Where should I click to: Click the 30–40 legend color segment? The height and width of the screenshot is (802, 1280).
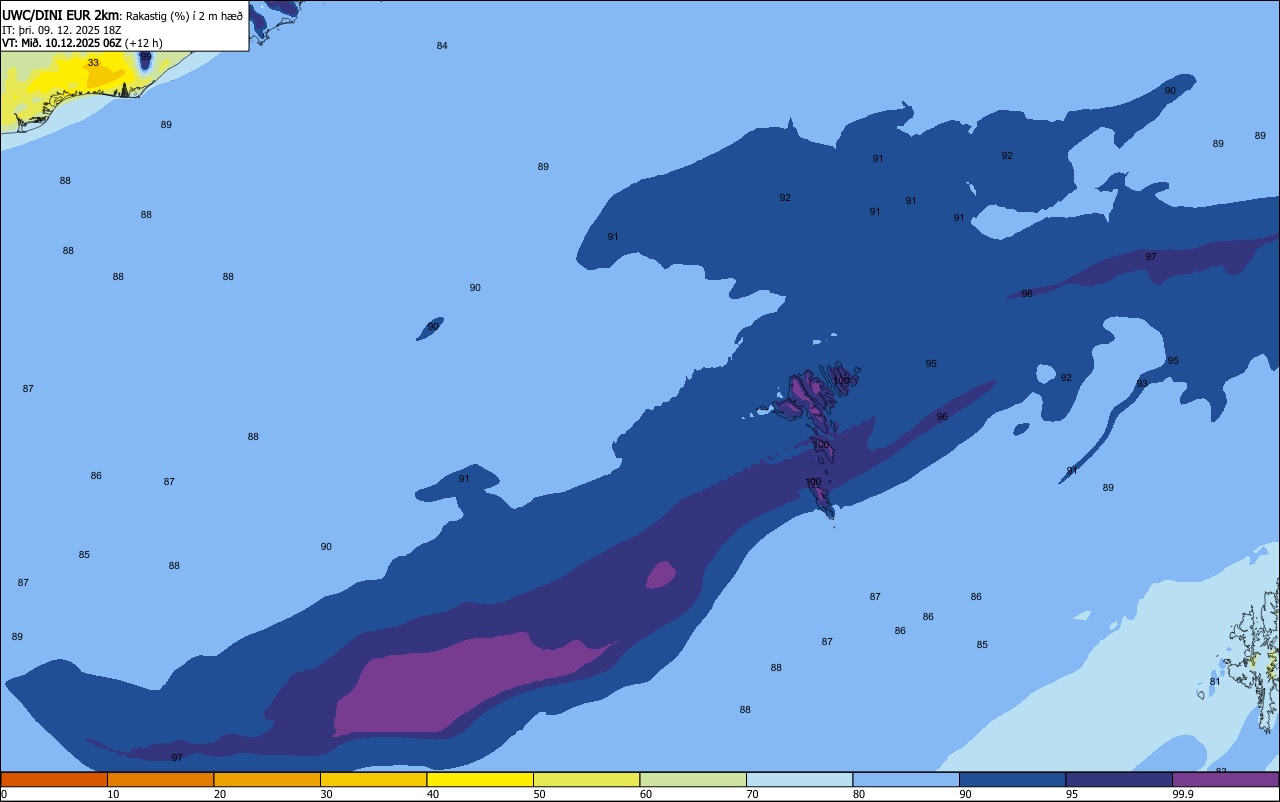[x=373, y=779]
